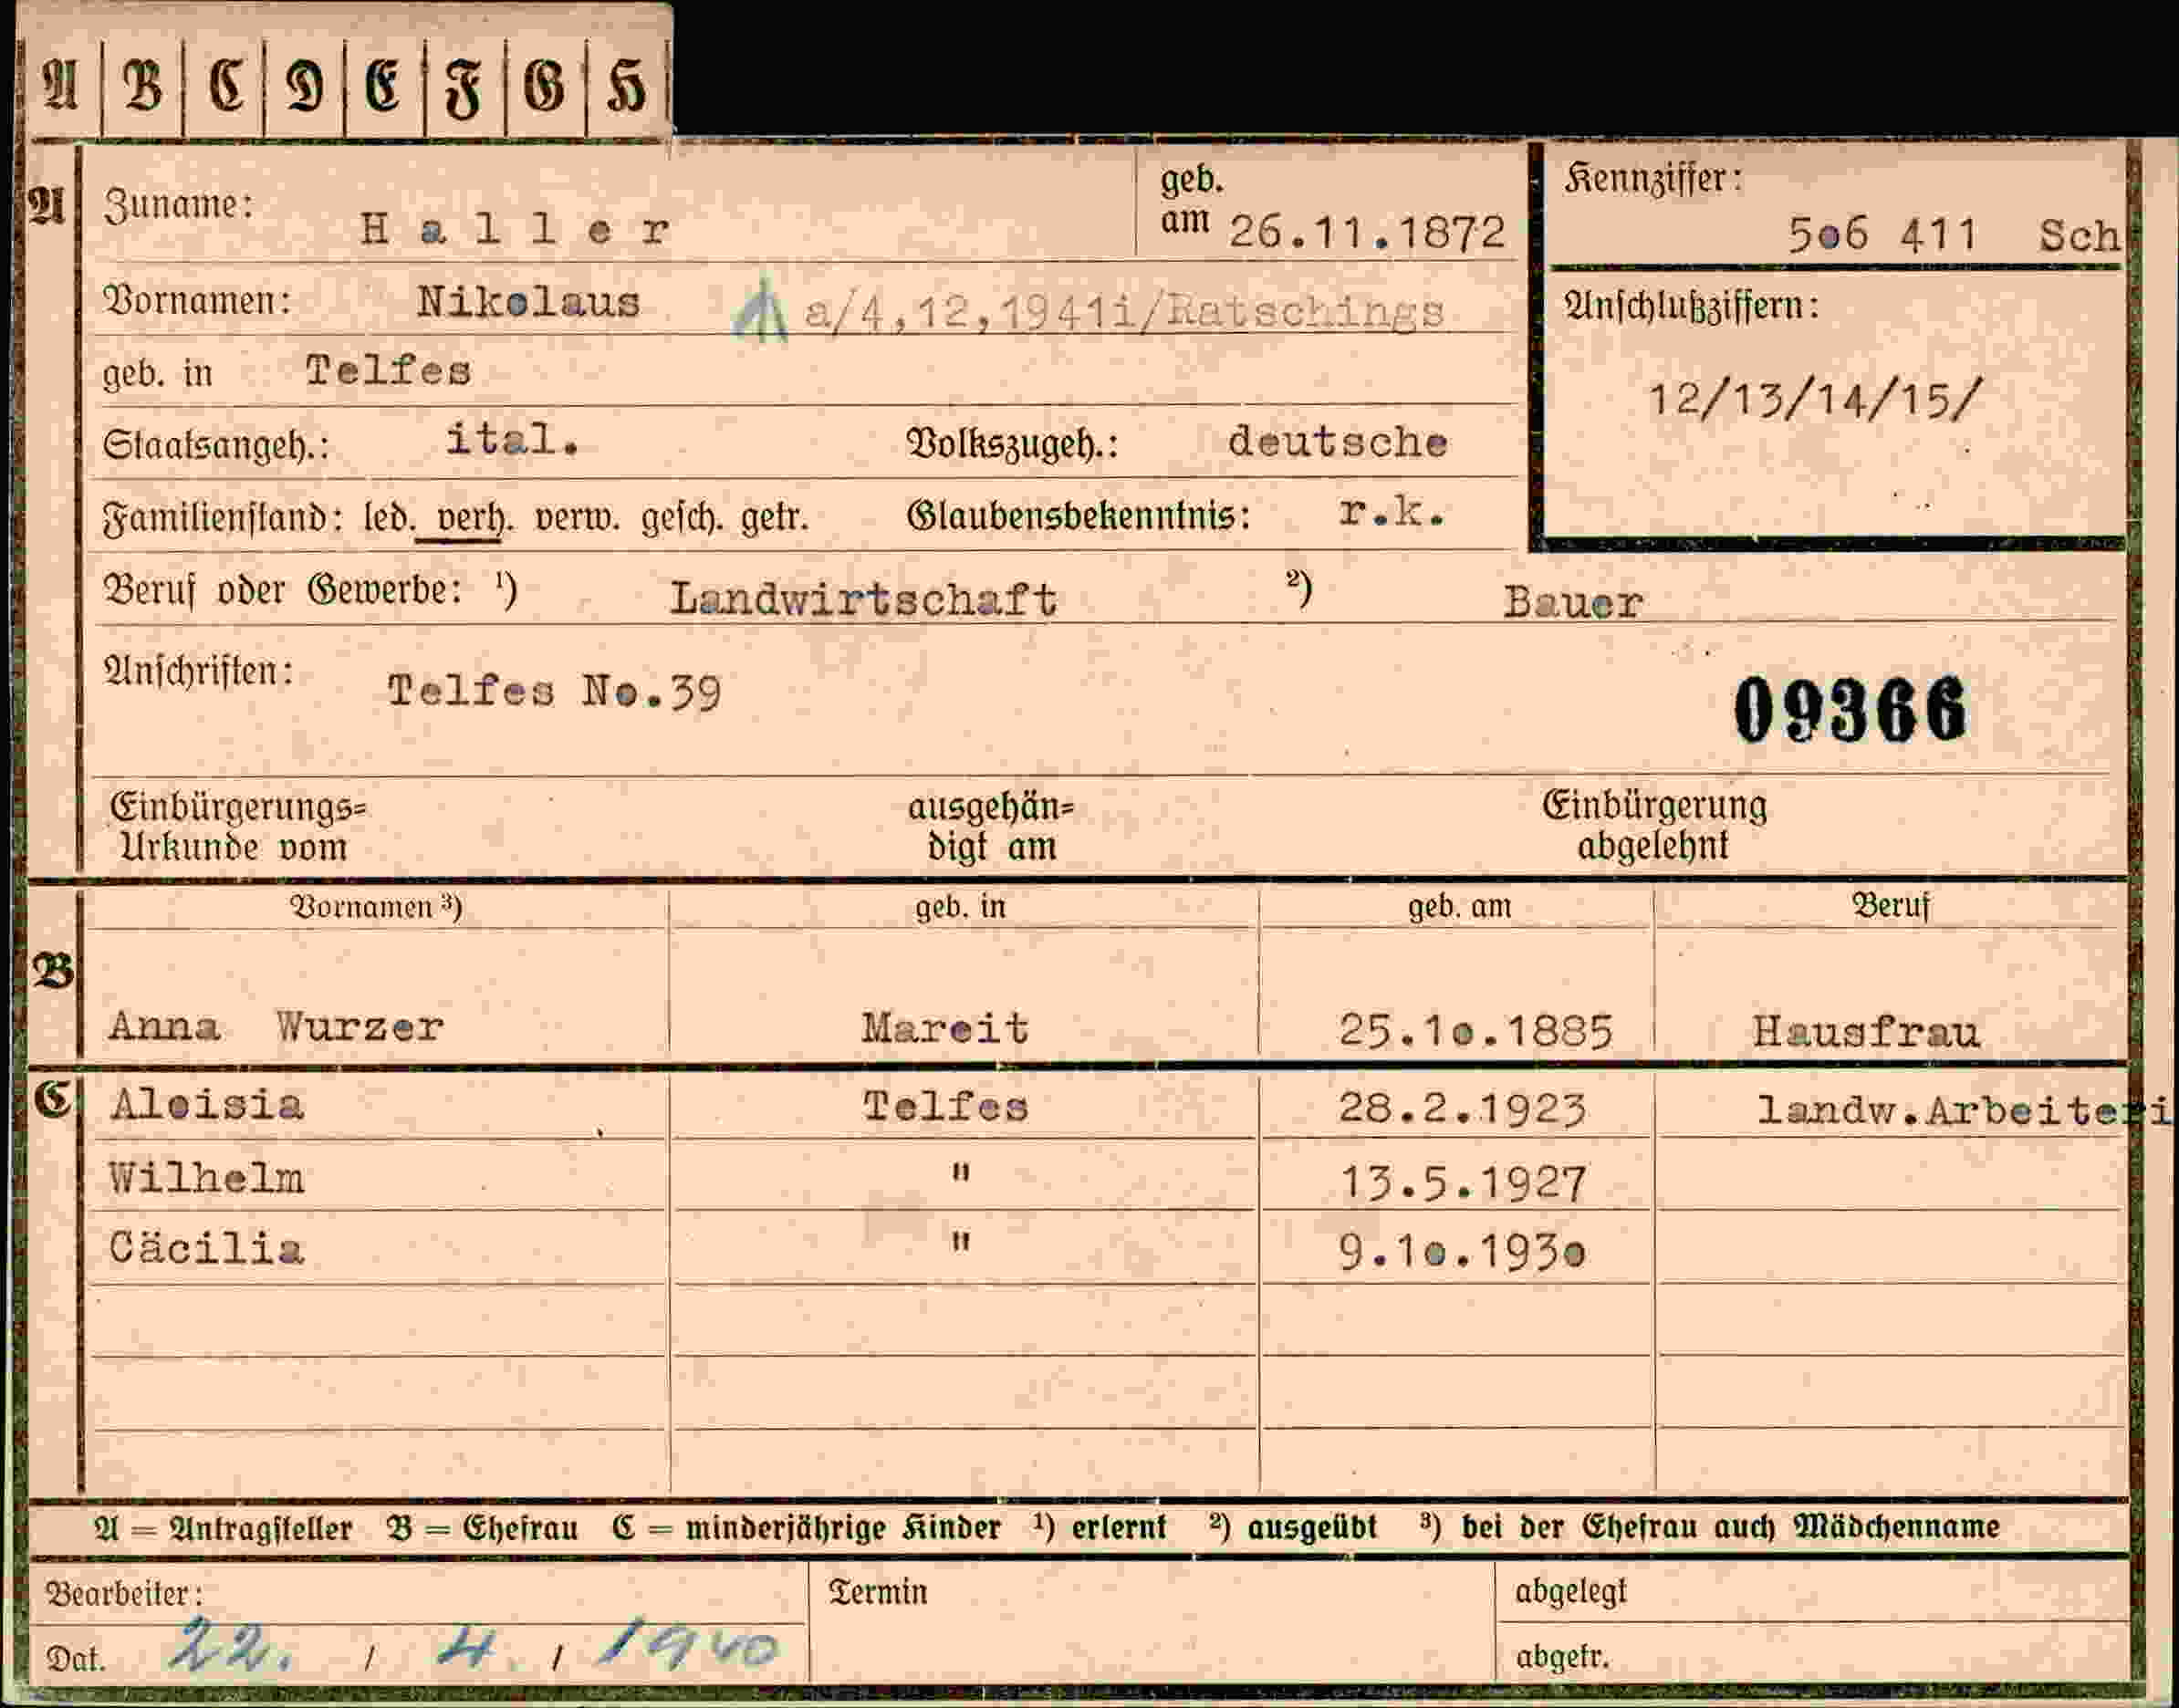
Task: Click the 'Bearbeiter:' label
Action: point(124,1593)
